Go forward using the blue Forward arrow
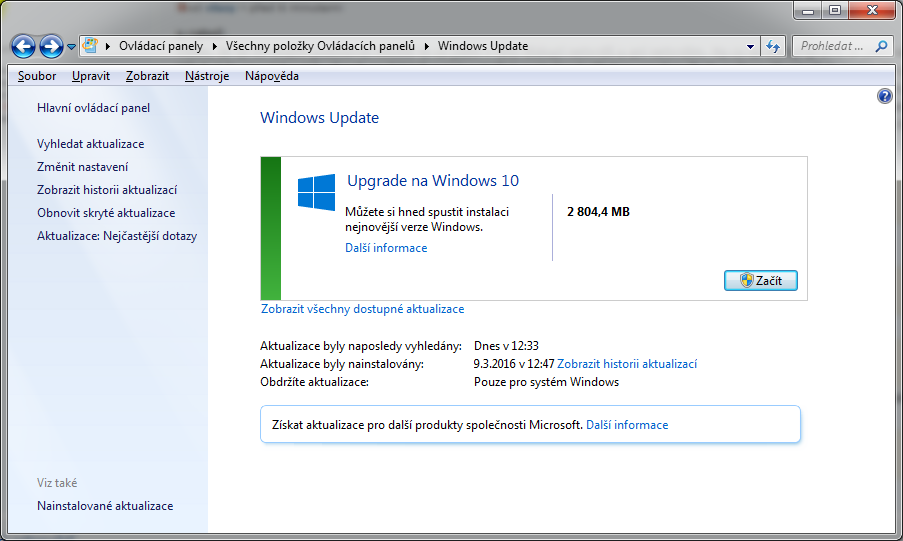This screenshot has height=541, width=903. click(x=51, y=46)
